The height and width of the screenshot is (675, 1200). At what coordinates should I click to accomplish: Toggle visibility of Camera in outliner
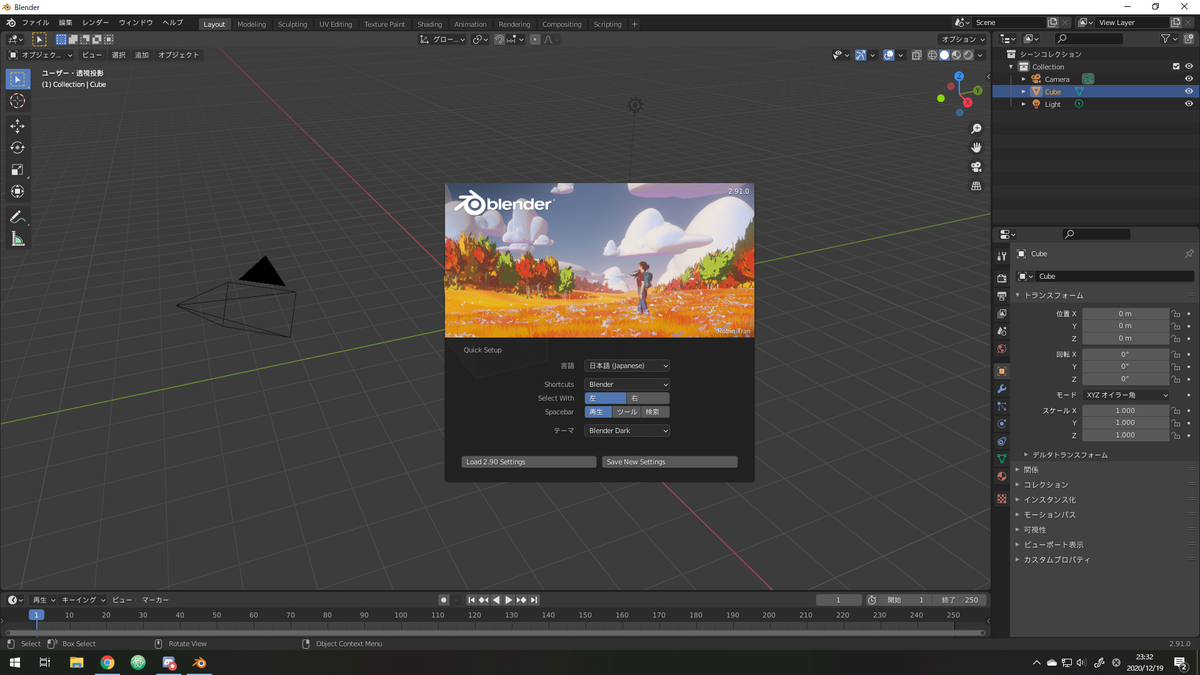point(1188,79)
